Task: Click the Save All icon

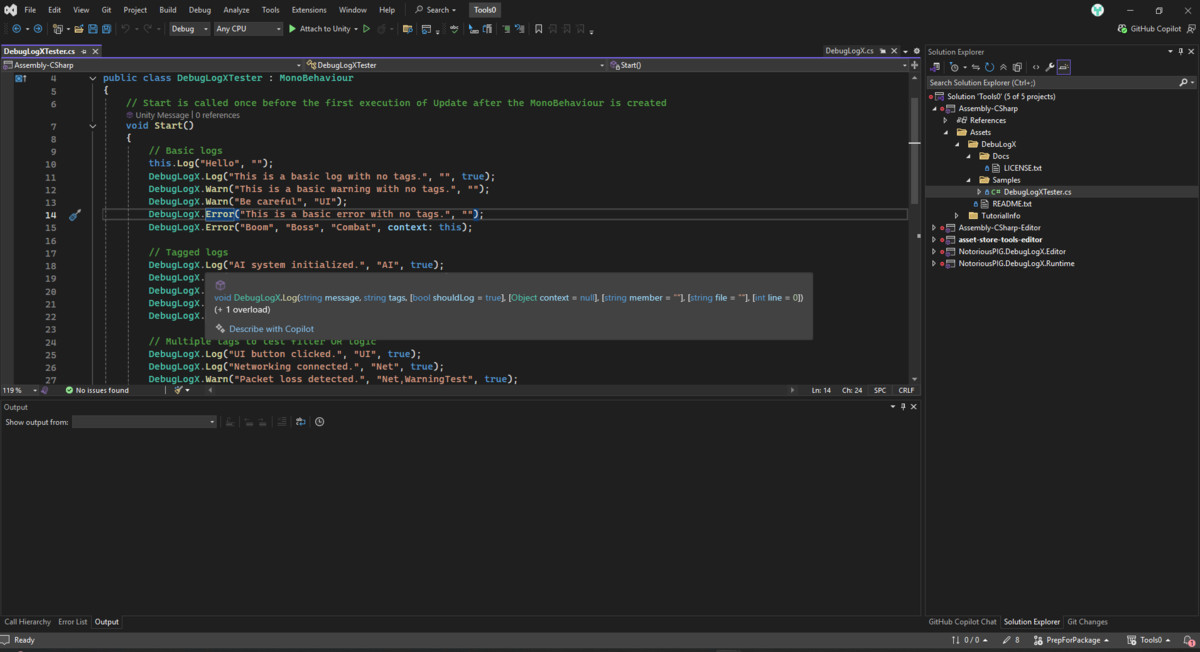Action: [x=106, y=28]
